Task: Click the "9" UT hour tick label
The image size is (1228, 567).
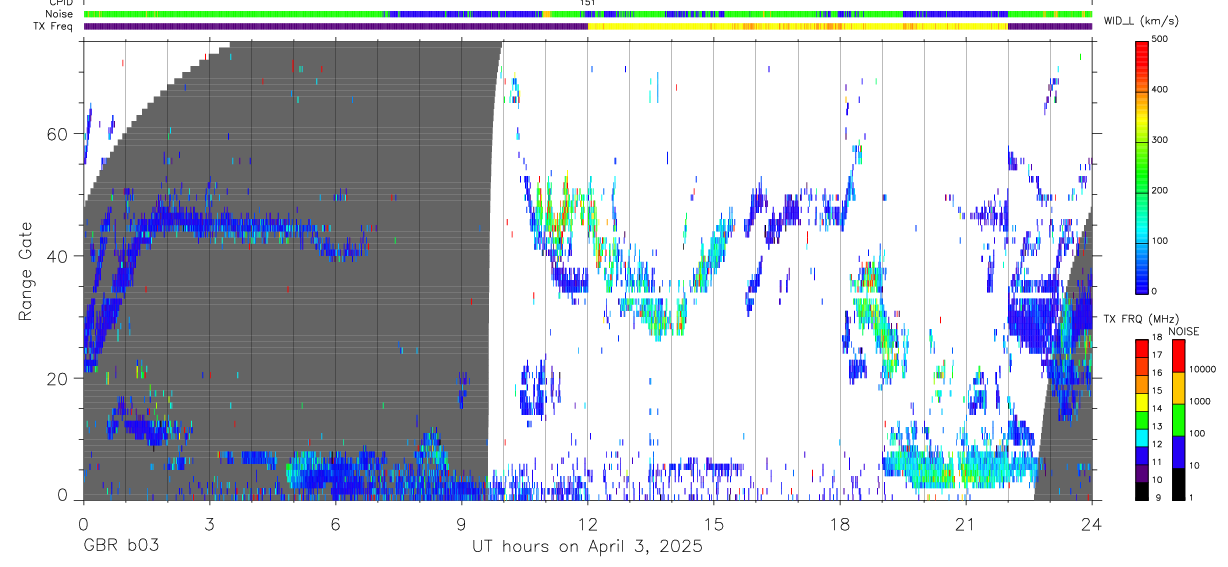Action: (461, 523)
